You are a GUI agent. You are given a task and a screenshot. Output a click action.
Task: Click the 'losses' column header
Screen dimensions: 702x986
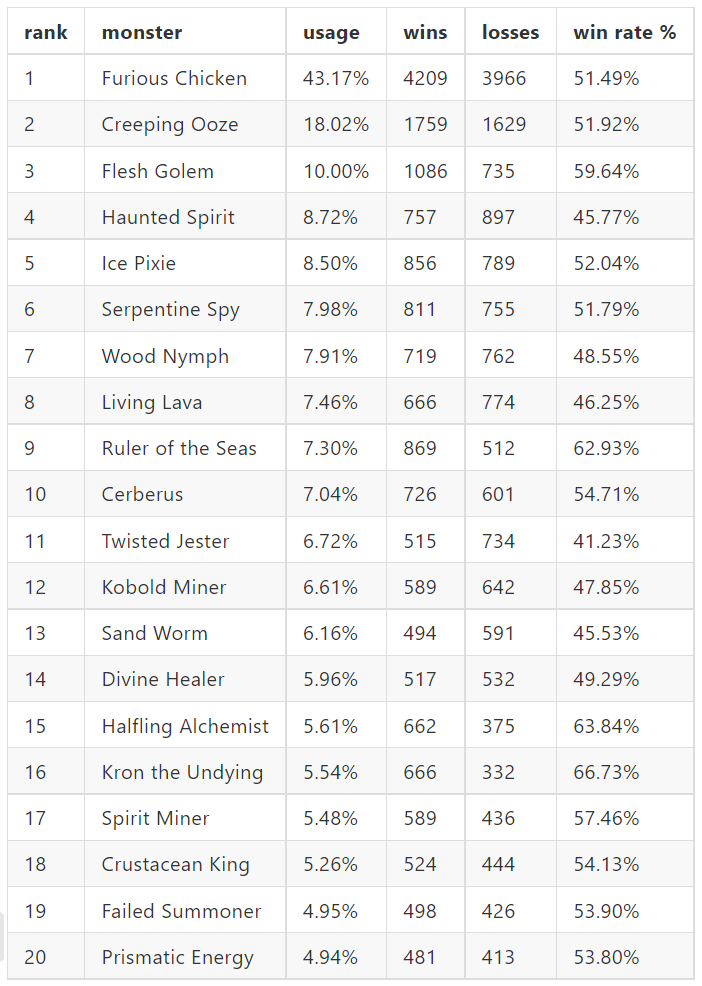click(510, 32)
